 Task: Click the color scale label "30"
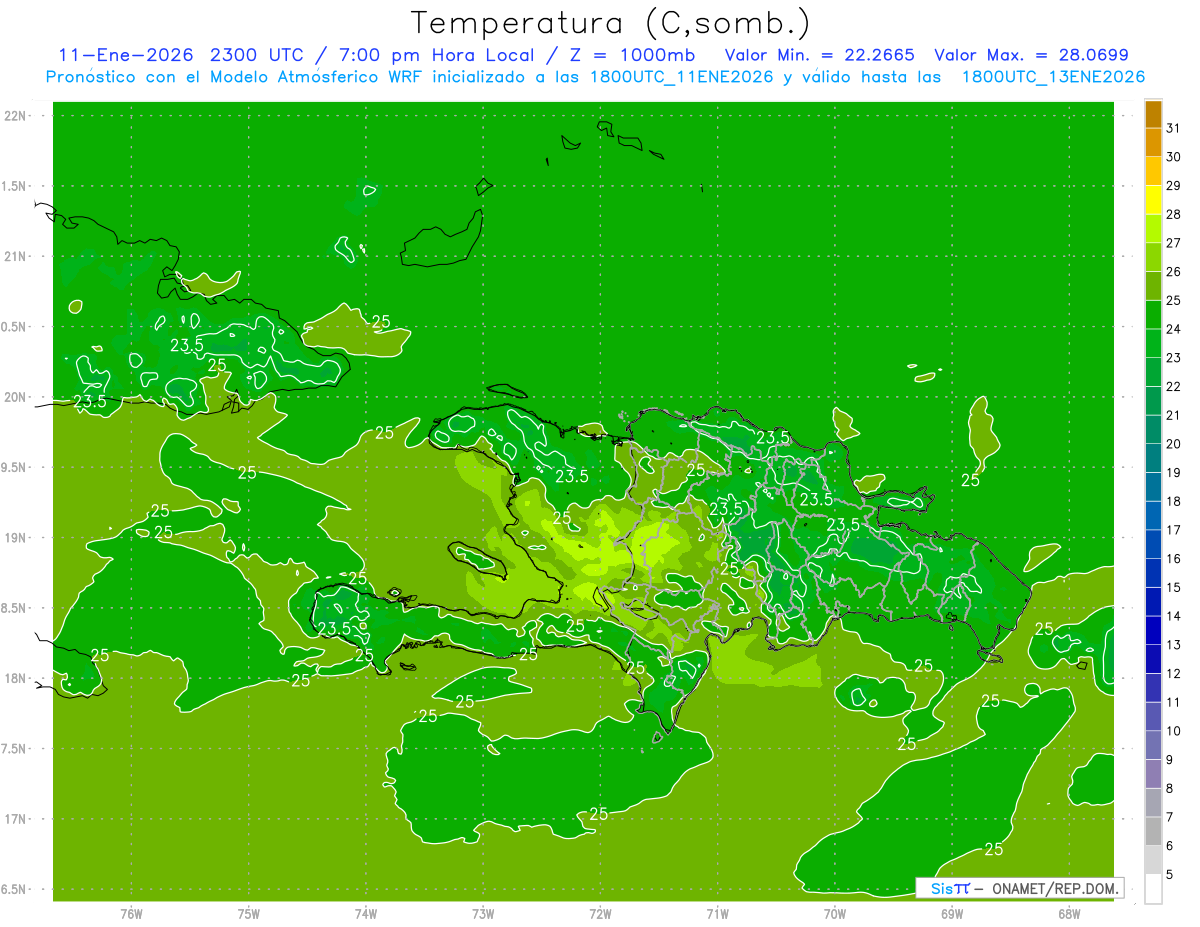click(x=1173, y=157)
